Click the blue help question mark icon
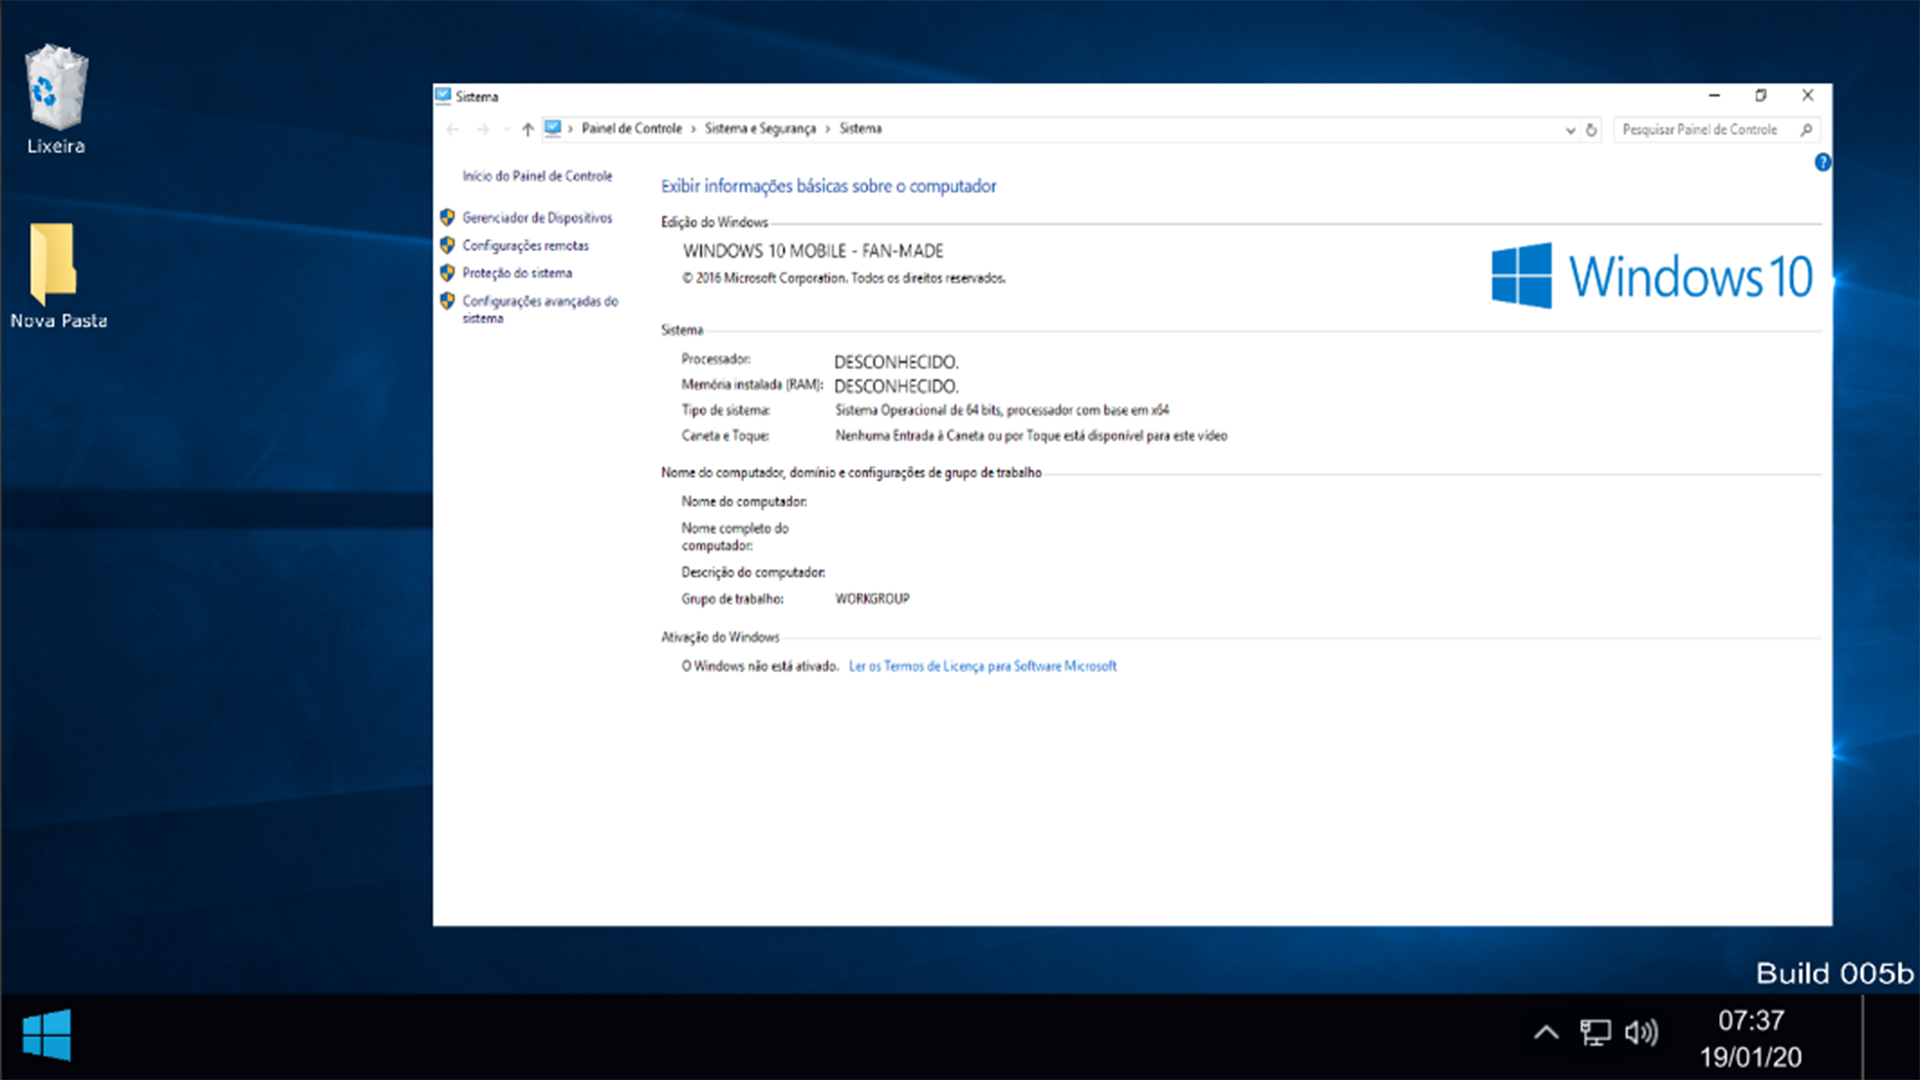This screenshot has width=1920, height=1080. [1822, 162]
